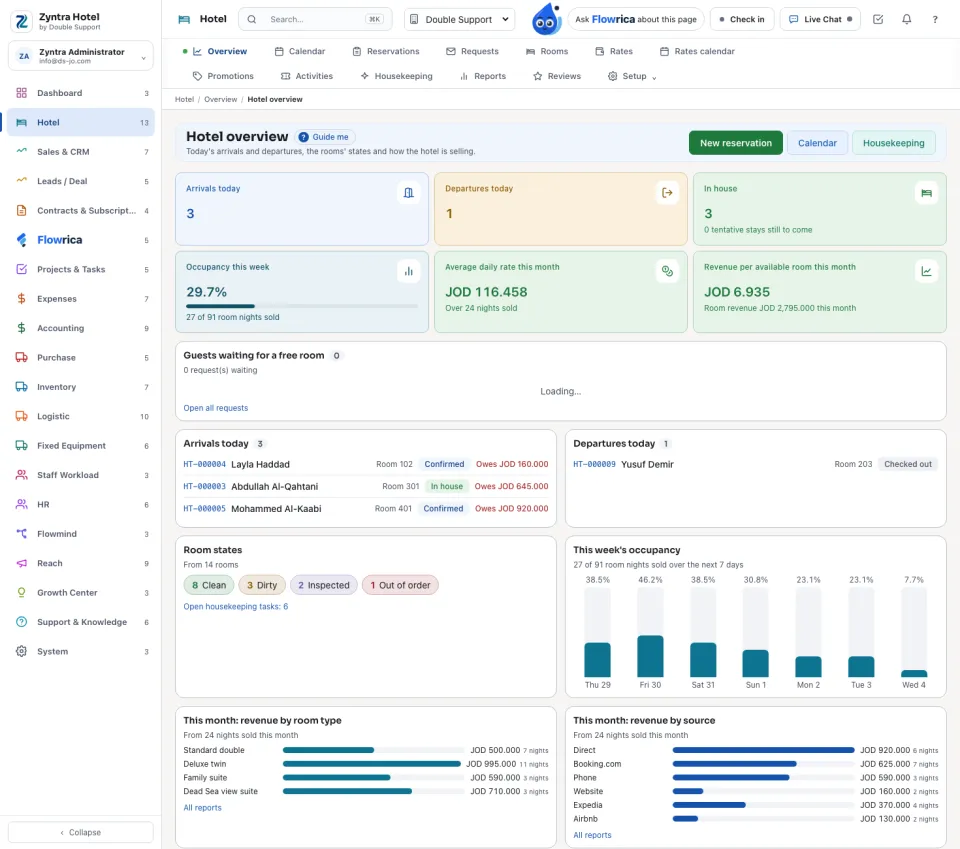Click the notification bell icon
The height and width of the screenshot is (849, 960).
[x=907, y=19]
